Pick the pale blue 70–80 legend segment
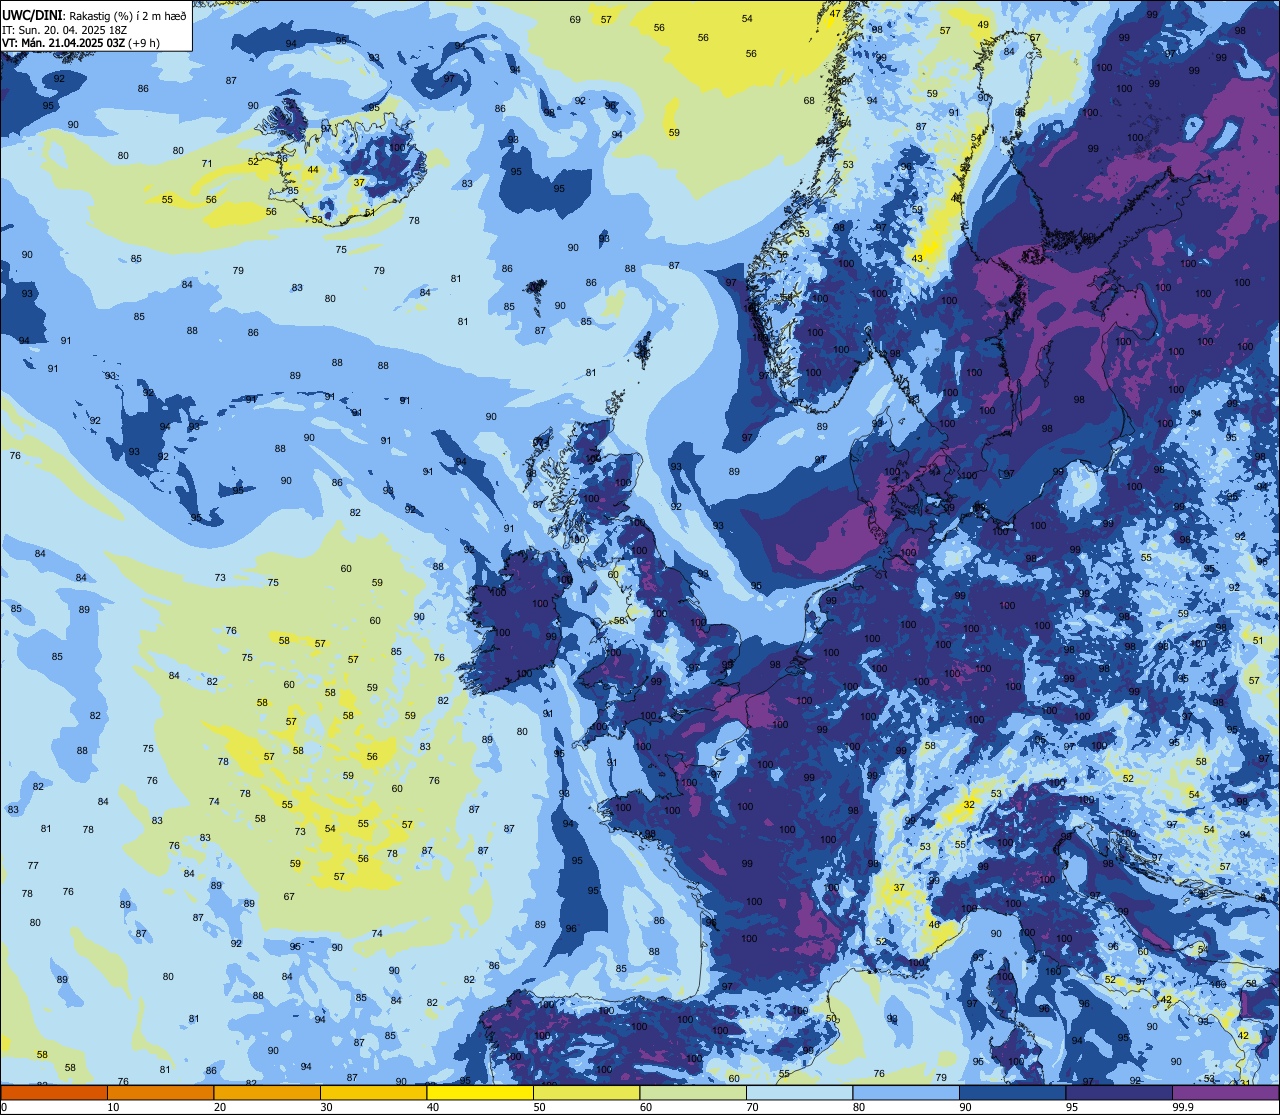Viewport: 1280px width, 1115px height. pyautogui.click(x=800, y=1092)
